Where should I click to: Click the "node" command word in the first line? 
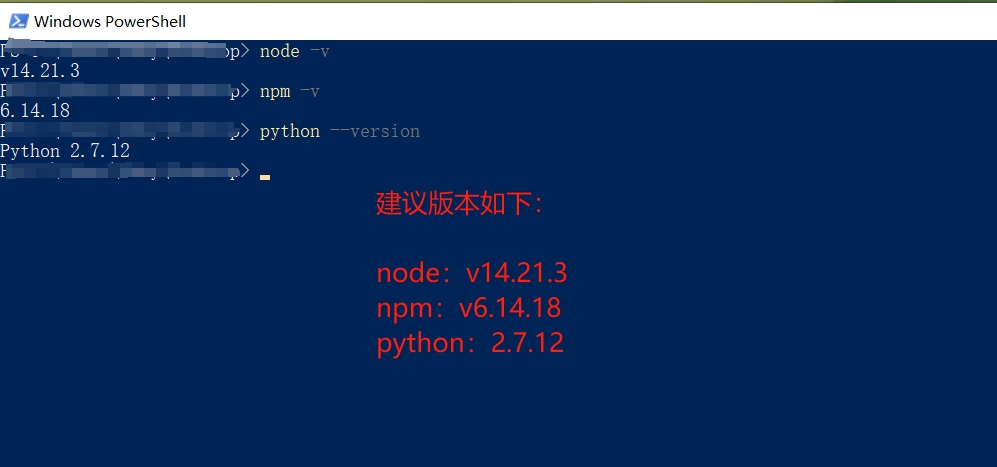(x=279, y=51)
